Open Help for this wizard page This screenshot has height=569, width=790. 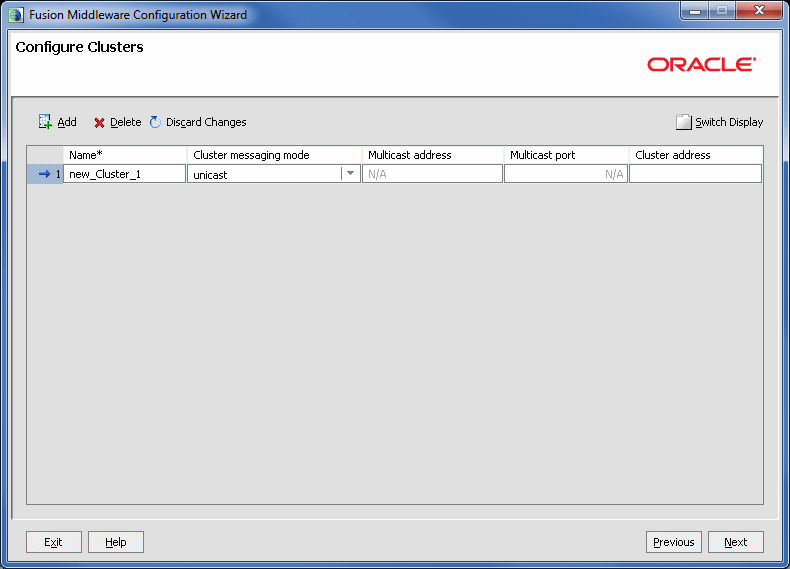coord(116,542)
